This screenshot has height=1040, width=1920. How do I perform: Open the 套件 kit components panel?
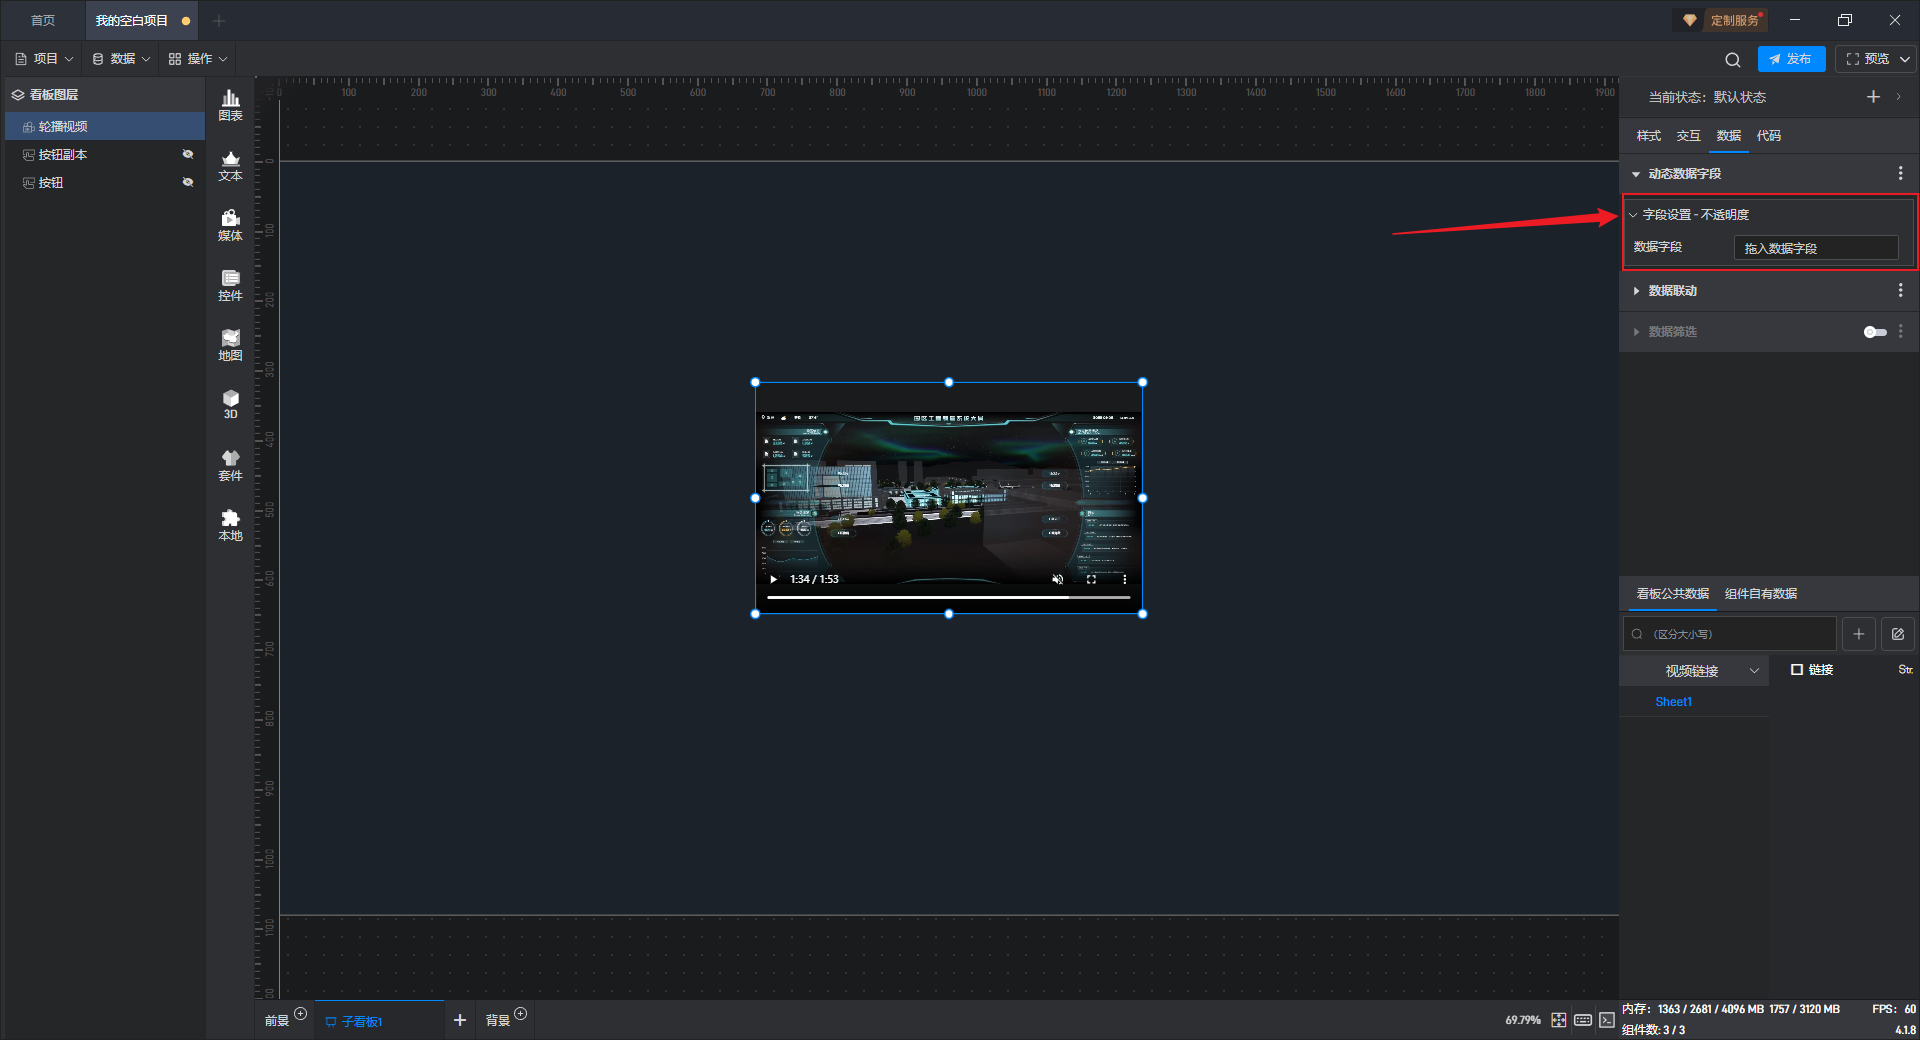tap(230, 465)
